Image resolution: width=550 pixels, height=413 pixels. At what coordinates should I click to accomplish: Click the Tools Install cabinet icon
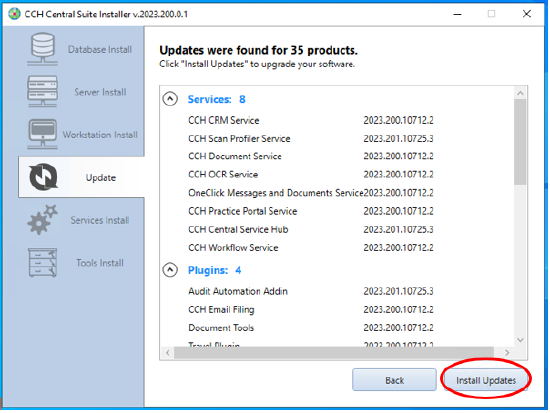click(42, 262)
